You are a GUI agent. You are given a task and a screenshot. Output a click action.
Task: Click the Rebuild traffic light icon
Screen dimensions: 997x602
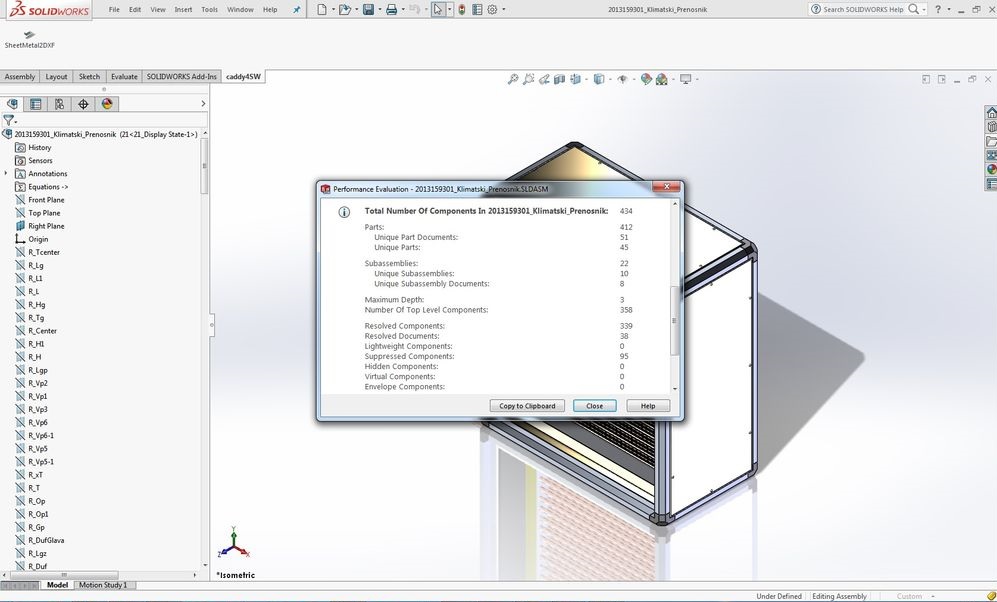tap(461, 9)
